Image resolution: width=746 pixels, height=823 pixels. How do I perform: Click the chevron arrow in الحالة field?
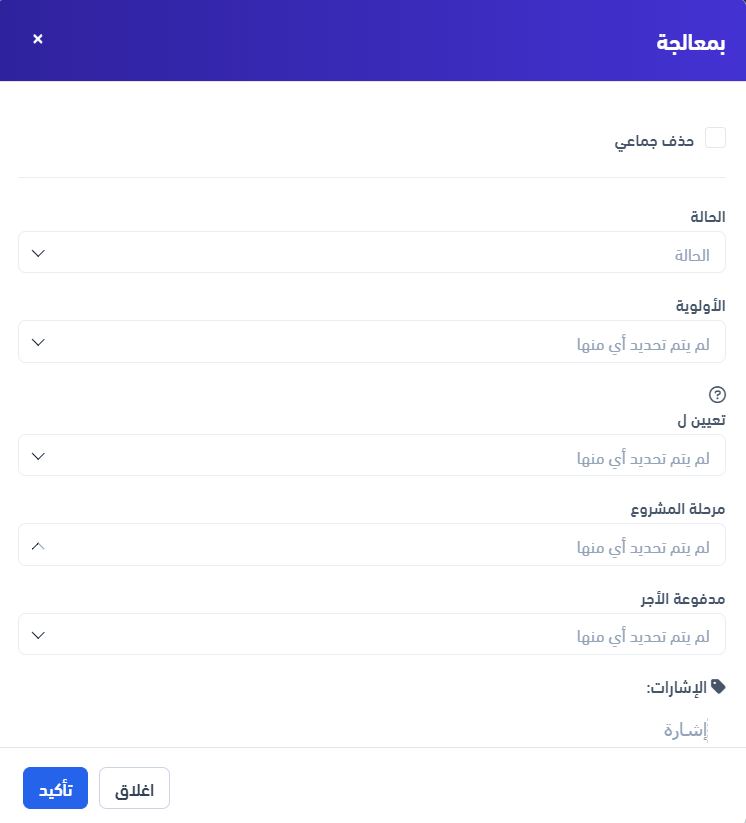pyautogui.click(x=38, y=253)
